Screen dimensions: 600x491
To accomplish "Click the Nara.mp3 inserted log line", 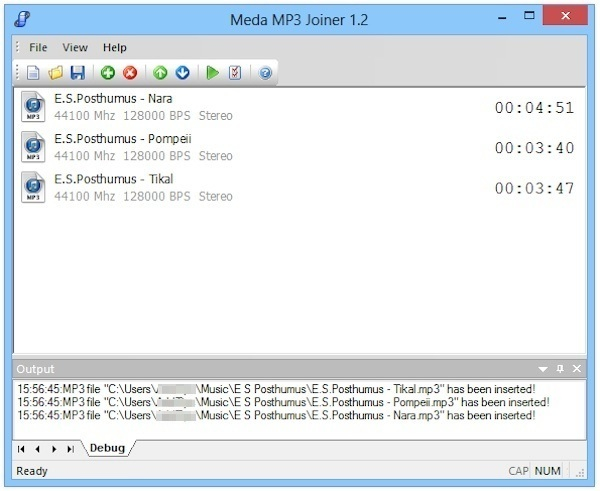I will click(x=276, y=415).
